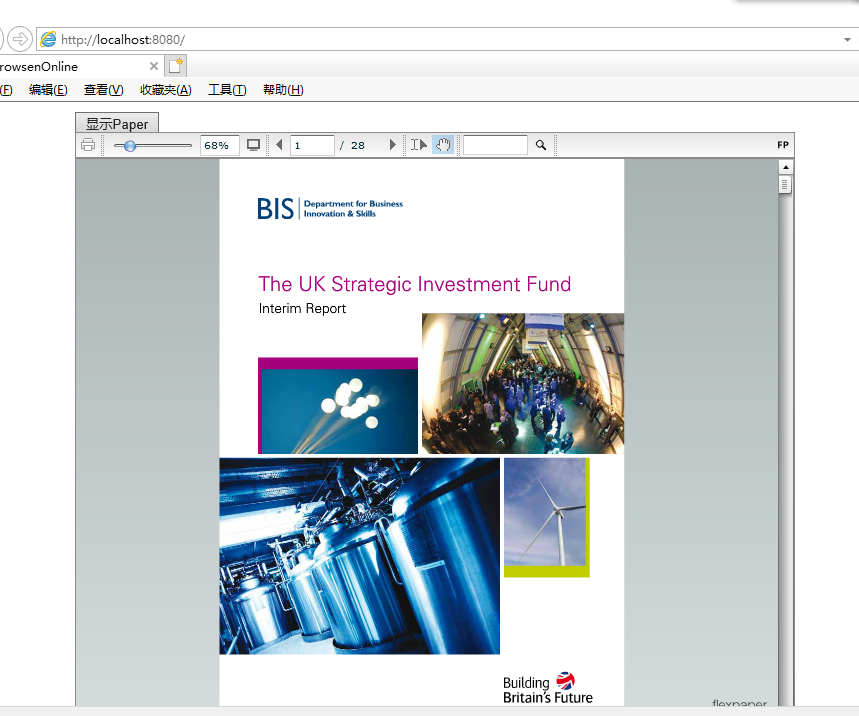This screenshot has height=716, width=859.
Task: Click the Building Britain's Future logo
Action: click(x=547, y=688)
